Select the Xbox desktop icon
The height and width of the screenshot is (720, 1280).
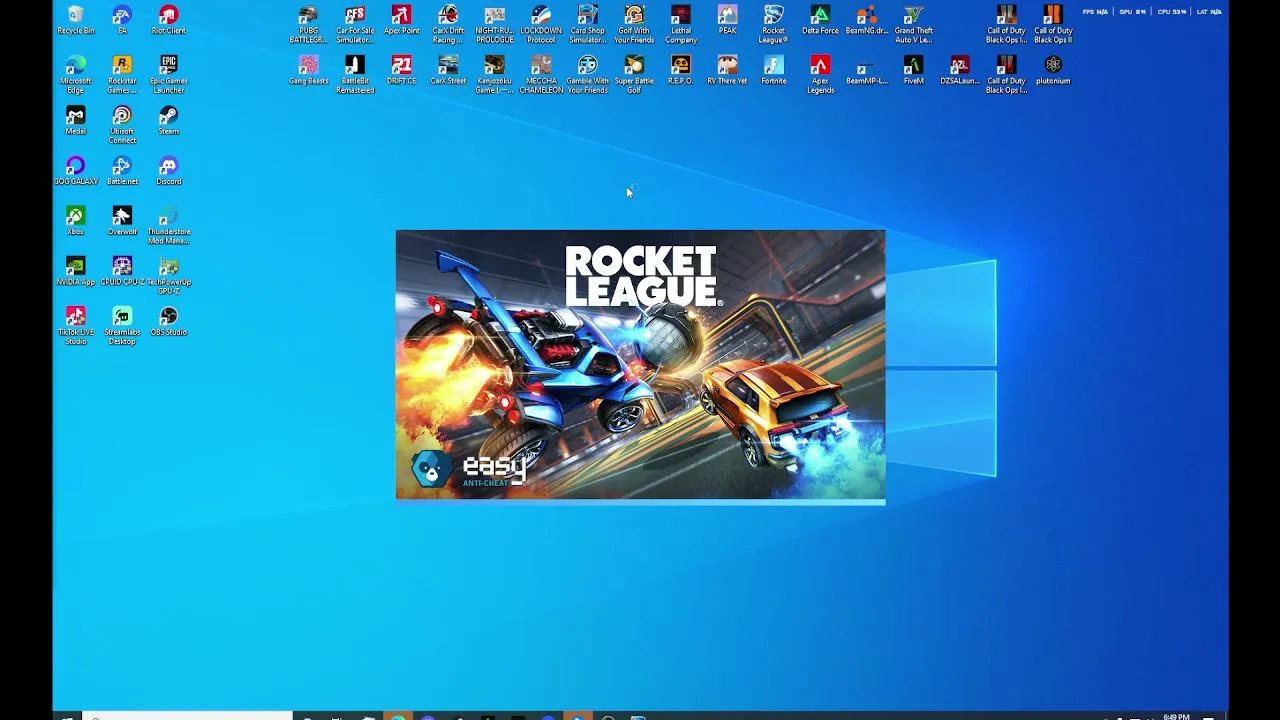click(75, 220)
